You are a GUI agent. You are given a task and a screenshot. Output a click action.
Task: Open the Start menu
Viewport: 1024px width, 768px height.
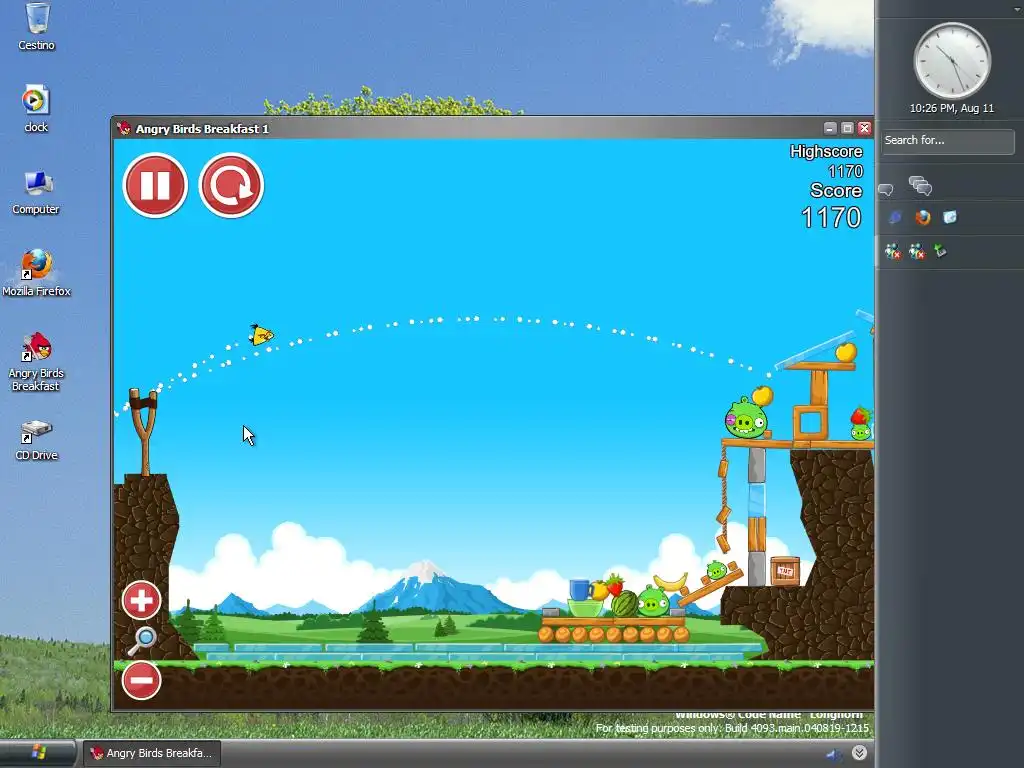[x=38, y=753]
